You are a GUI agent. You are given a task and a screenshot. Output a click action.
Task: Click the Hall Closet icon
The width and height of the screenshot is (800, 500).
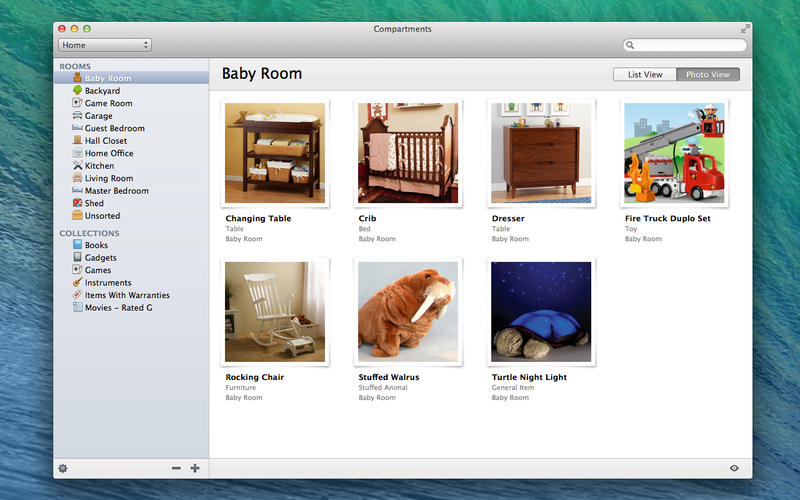click(x=78, y=140)
